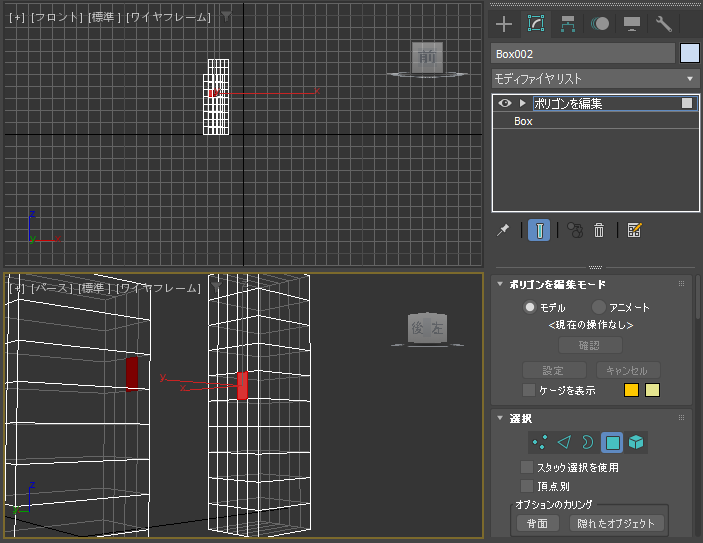
Task: Click the selected red polygon in perspective view
Action: 242,386
